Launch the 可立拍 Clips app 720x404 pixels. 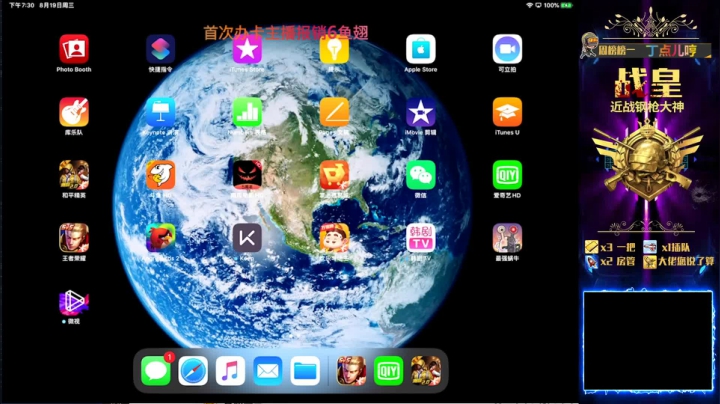click(507, 49)
